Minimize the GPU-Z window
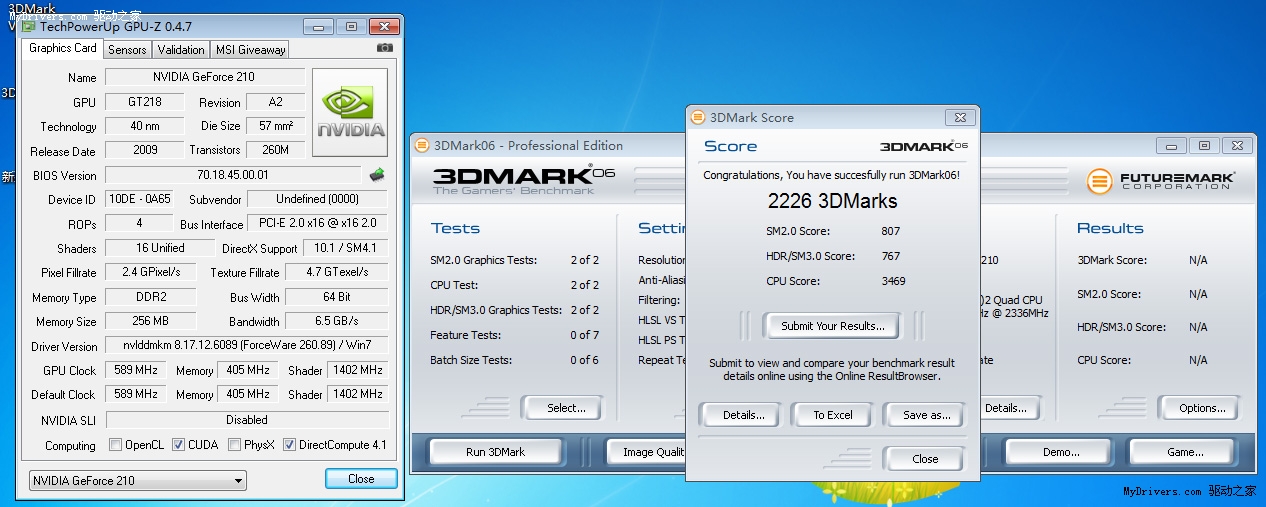1266x507 pixels. 317,27
